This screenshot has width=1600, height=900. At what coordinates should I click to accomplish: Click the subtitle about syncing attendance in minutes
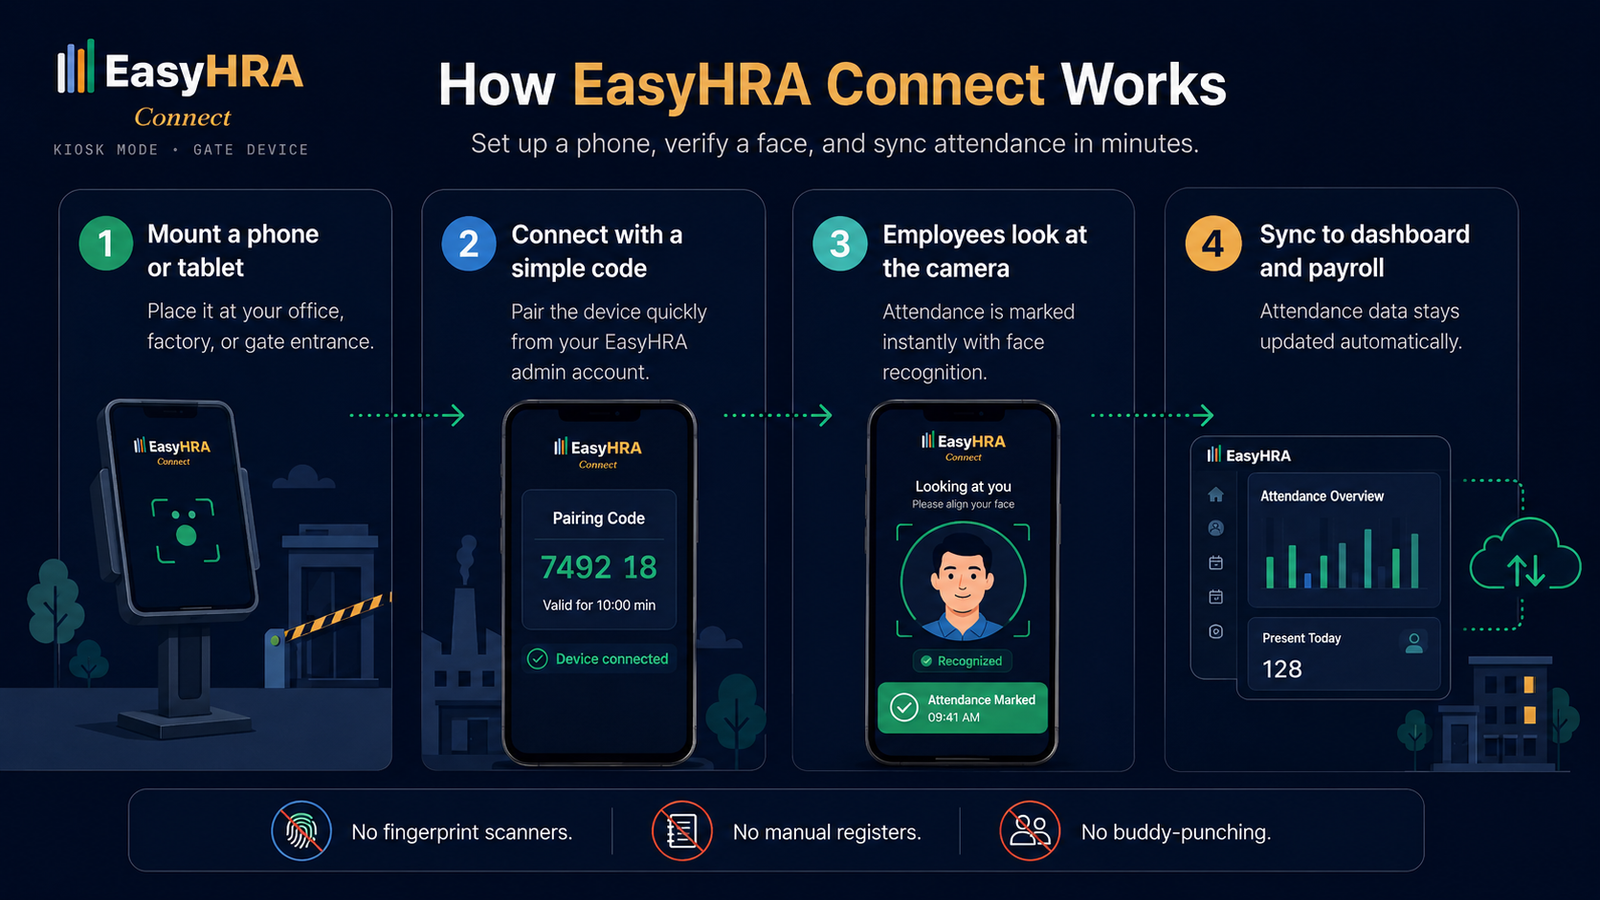click(x=835, y=143)
